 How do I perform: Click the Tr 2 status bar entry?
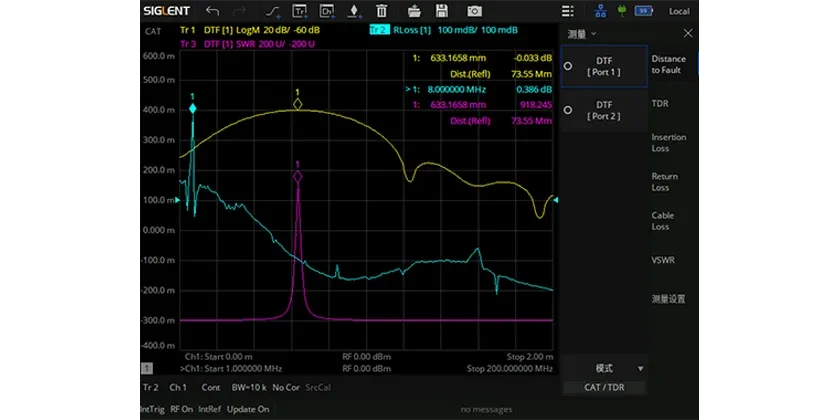tap(151, 387)
